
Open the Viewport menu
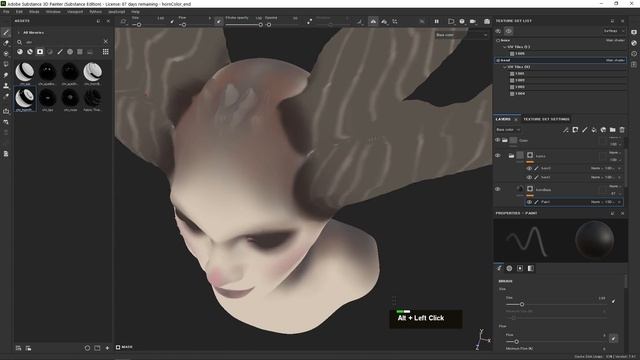click(75, 12)
